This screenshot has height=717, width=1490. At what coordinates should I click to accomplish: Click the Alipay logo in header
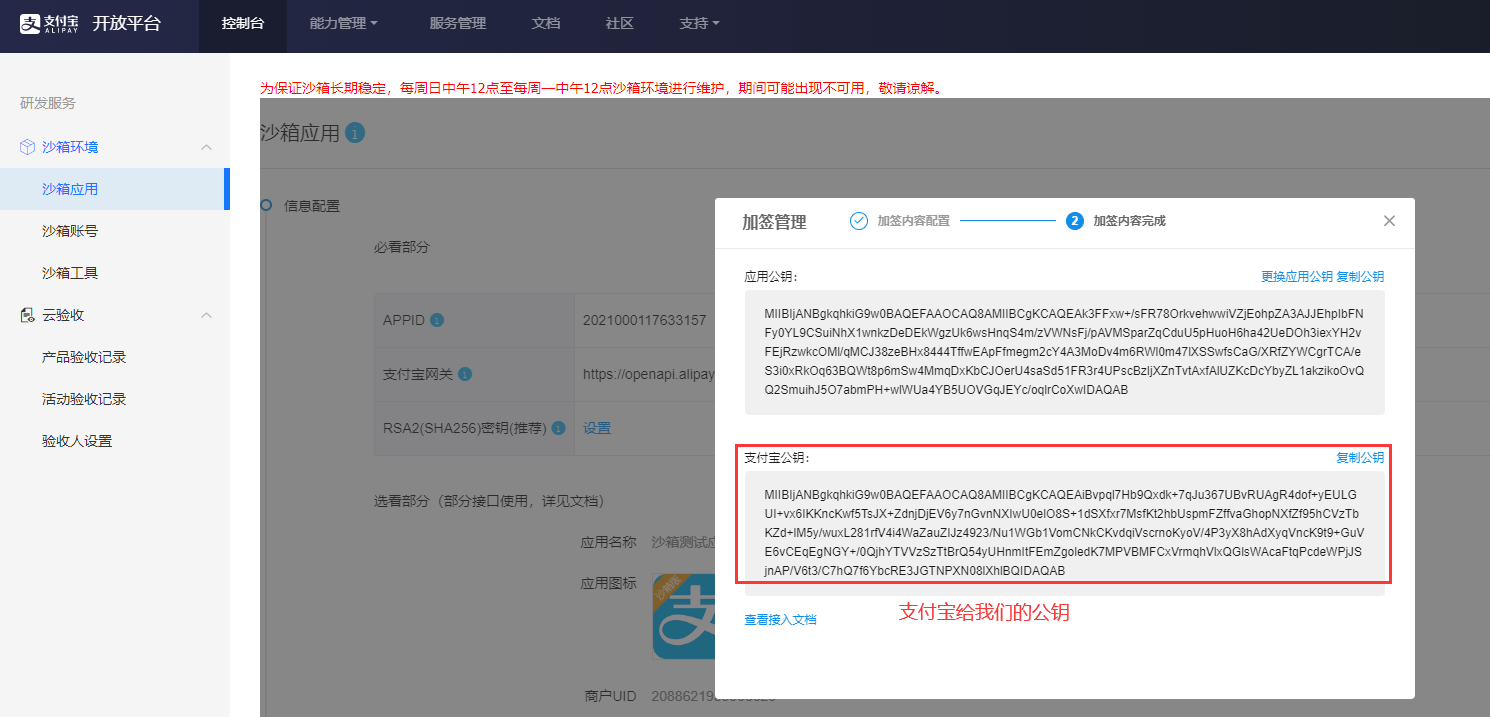pos(50,24)
